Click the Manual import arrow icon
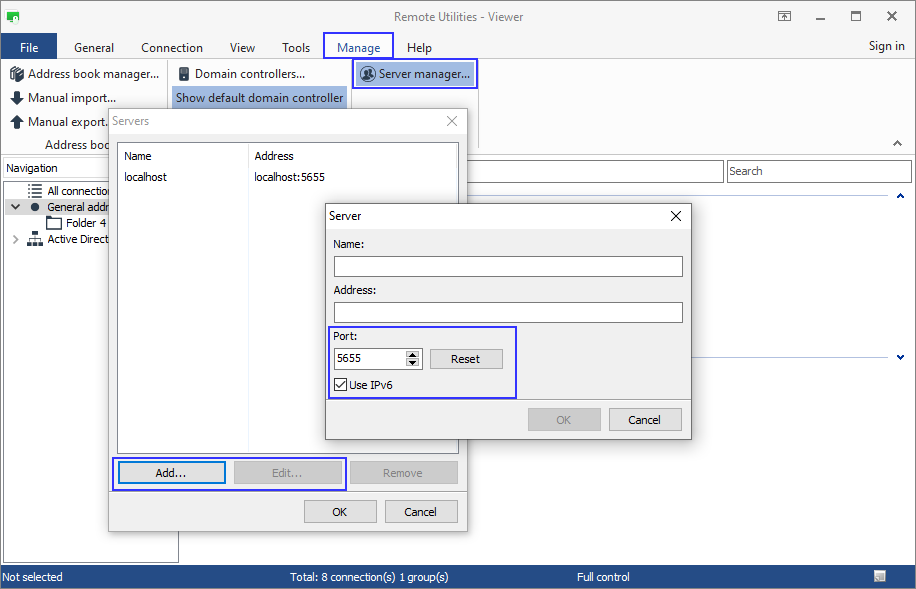Screen dimensions: 916x589 coord(17,98)
